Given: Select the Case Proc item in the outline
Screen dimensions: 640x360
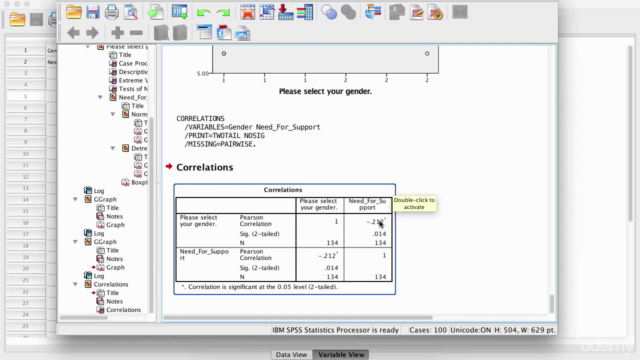Looking at the screenshot, I should (x=128, y=63).
